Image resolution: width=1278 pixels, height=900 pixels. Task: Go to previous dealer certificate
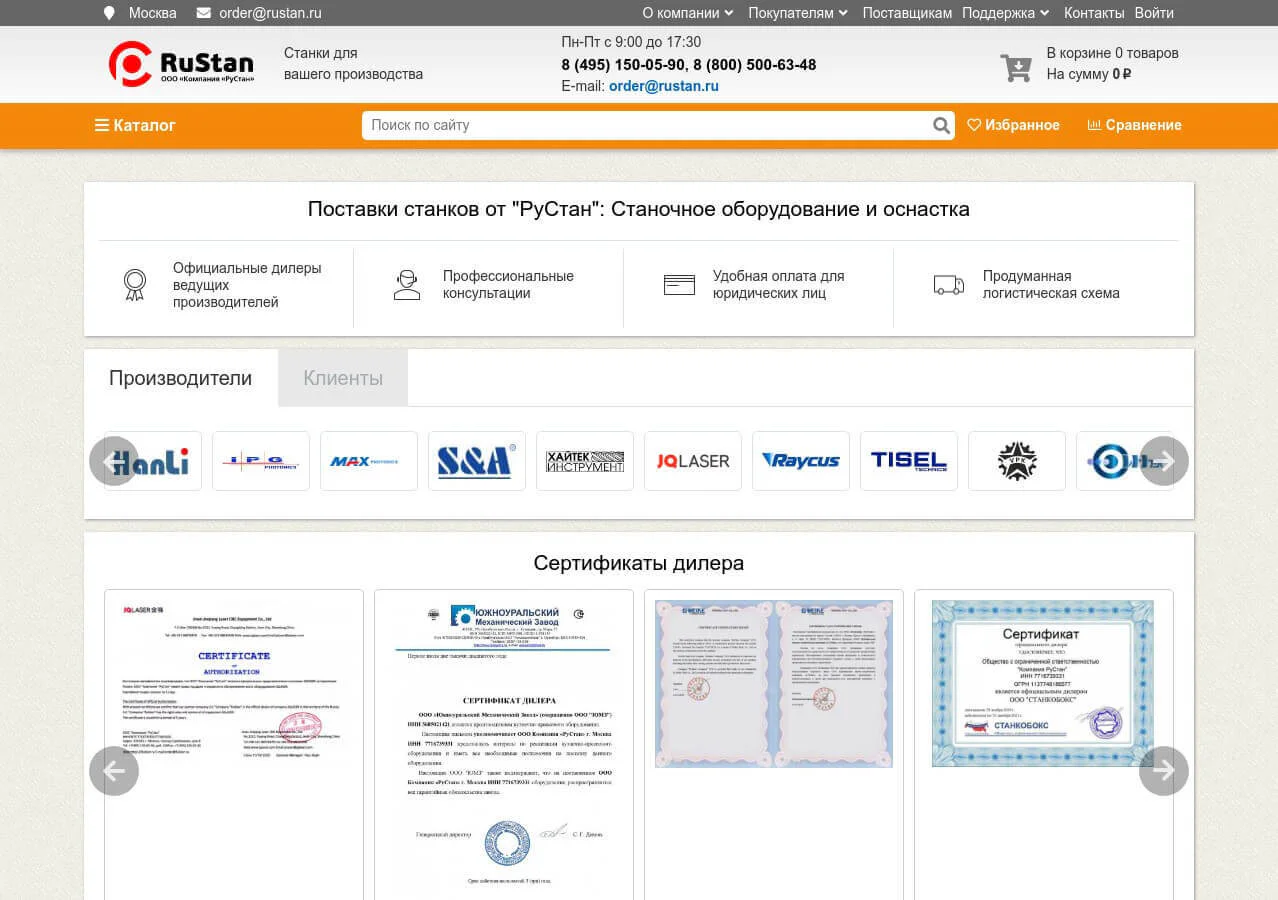114,771
